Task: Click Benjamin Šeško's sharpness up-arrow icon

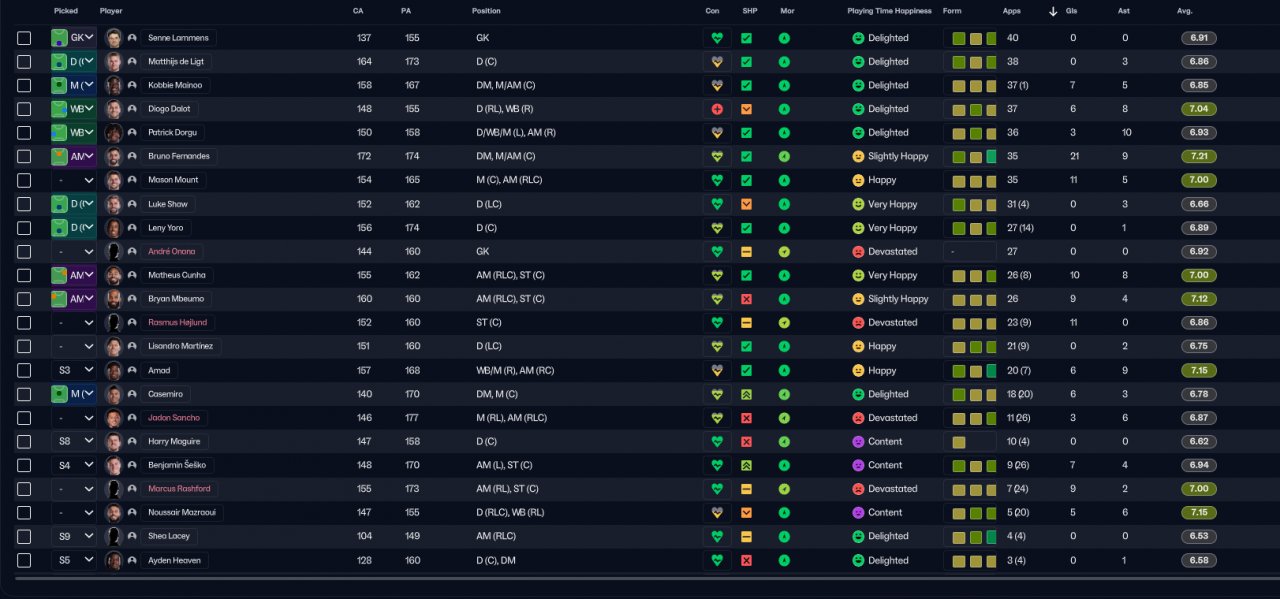Action: pyautogui.click(x=746, y=465)
